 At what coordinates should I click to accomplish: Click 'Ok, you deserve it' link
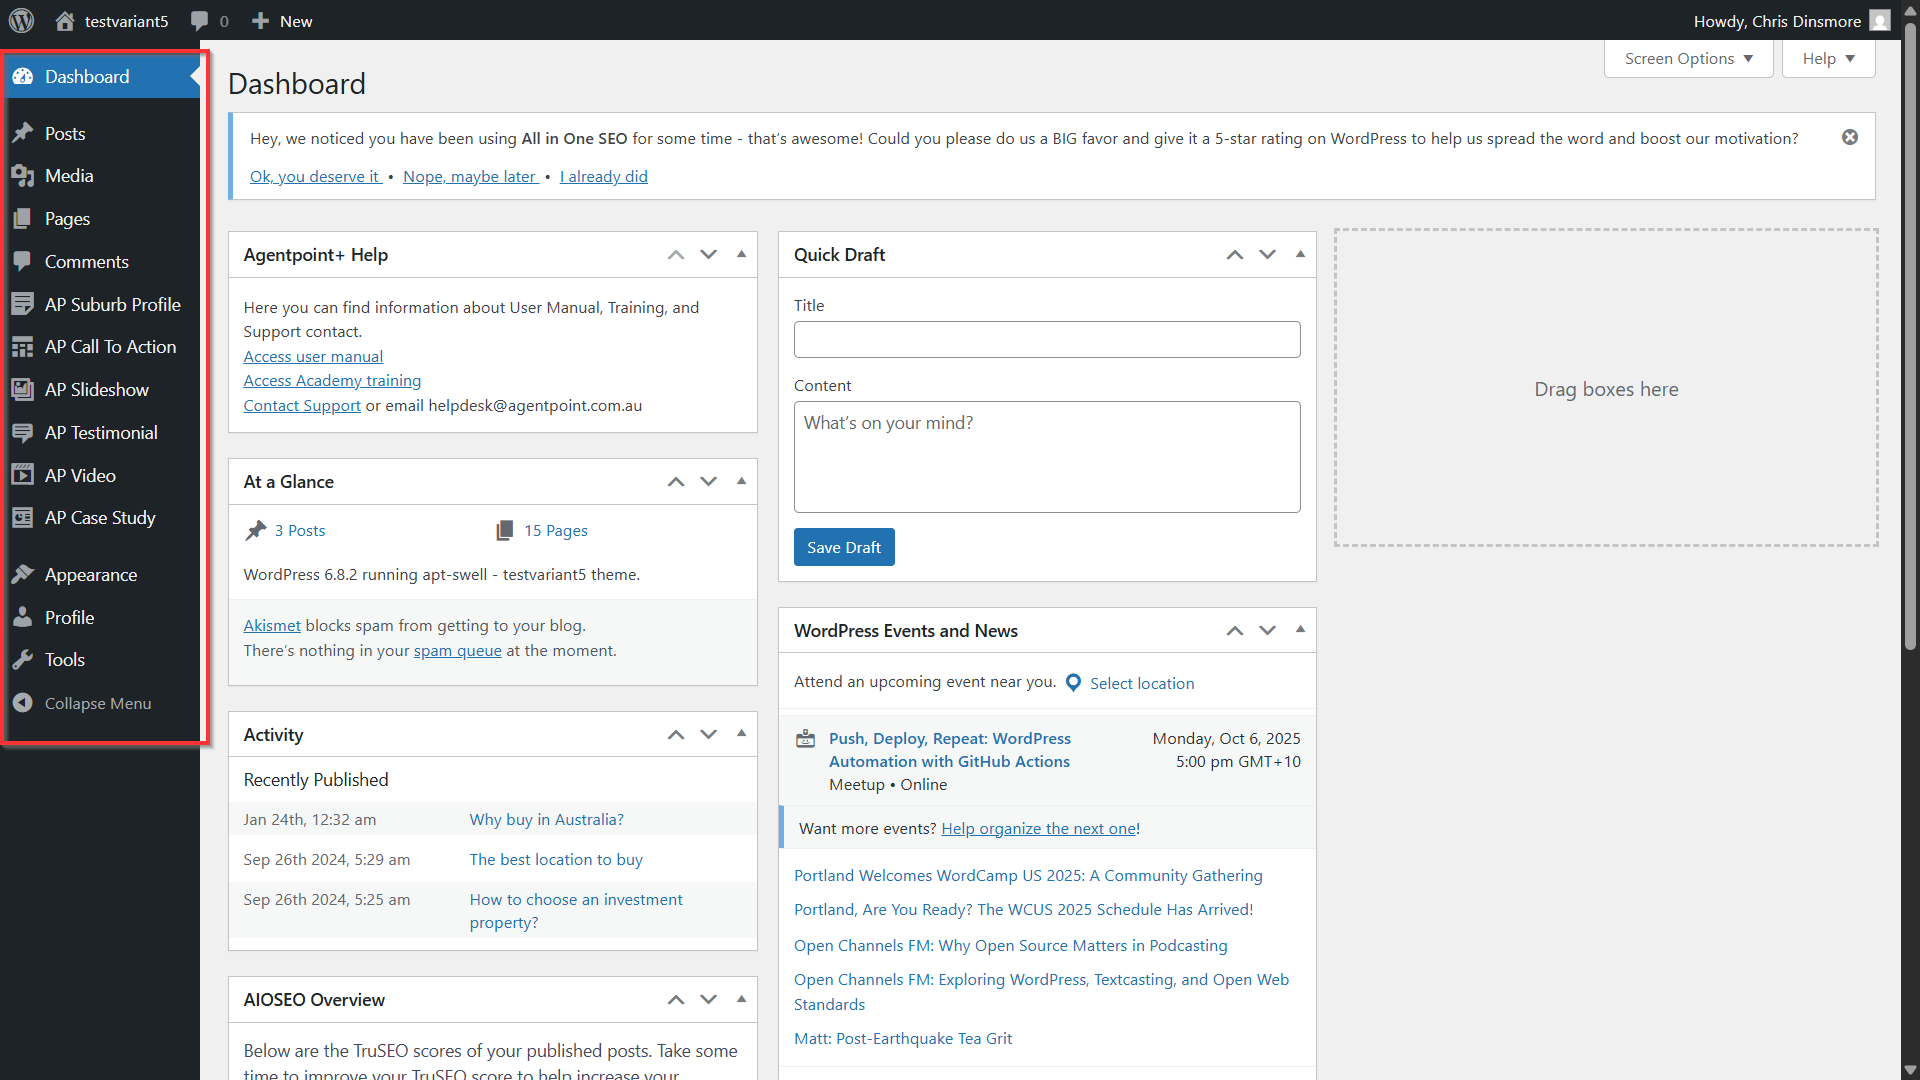pyautogui.click(x=315, y=177)
